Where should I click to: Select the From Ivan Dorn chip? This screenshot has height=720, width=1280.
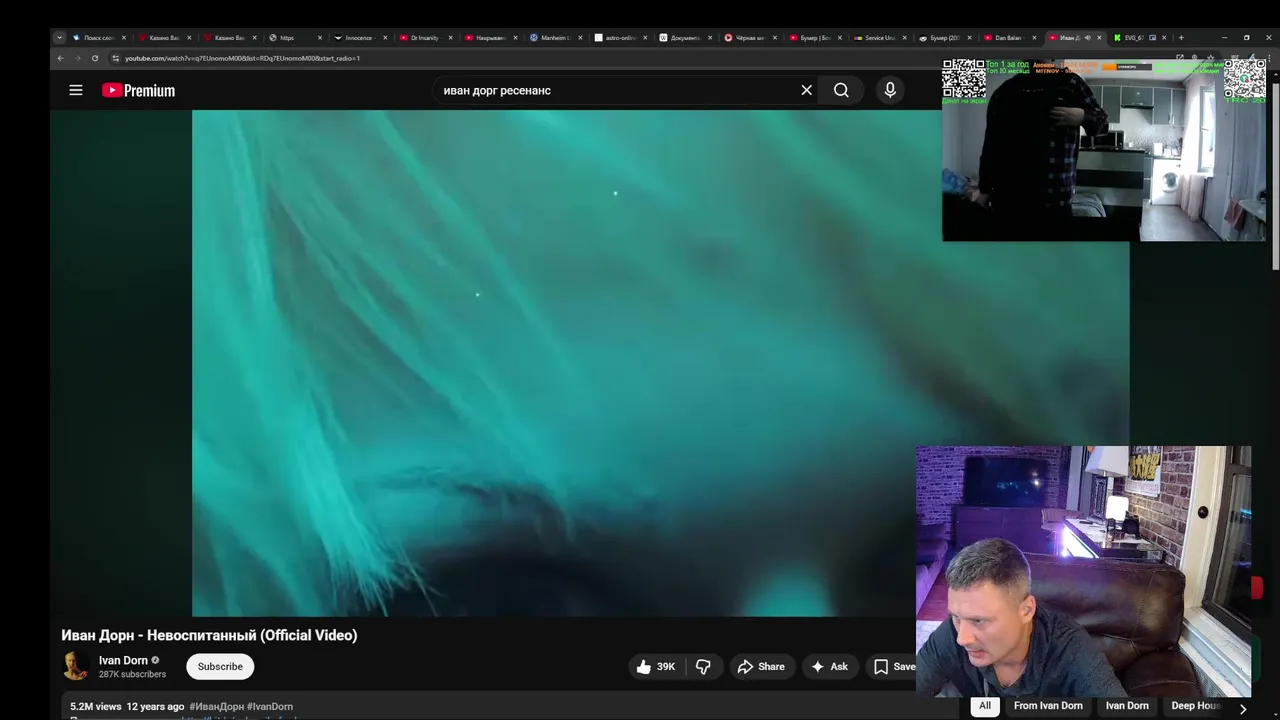[x=1048, y=706]
